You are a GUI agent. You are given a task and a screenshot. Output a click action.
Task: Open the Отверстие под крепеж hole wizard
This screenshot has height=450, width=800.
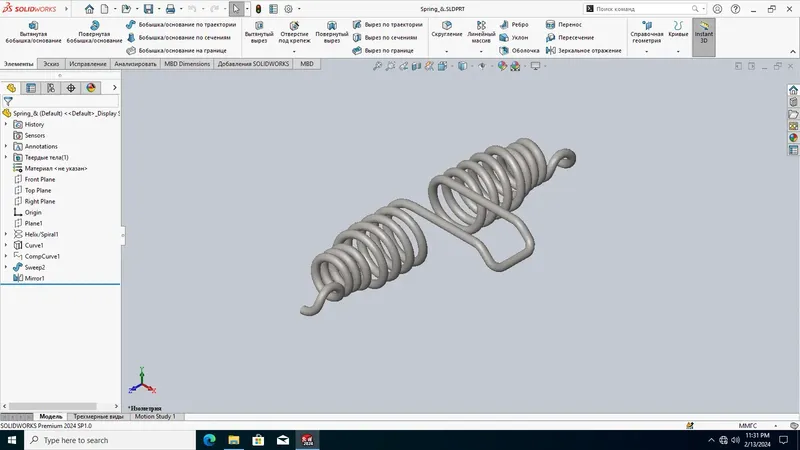point(294,32)
